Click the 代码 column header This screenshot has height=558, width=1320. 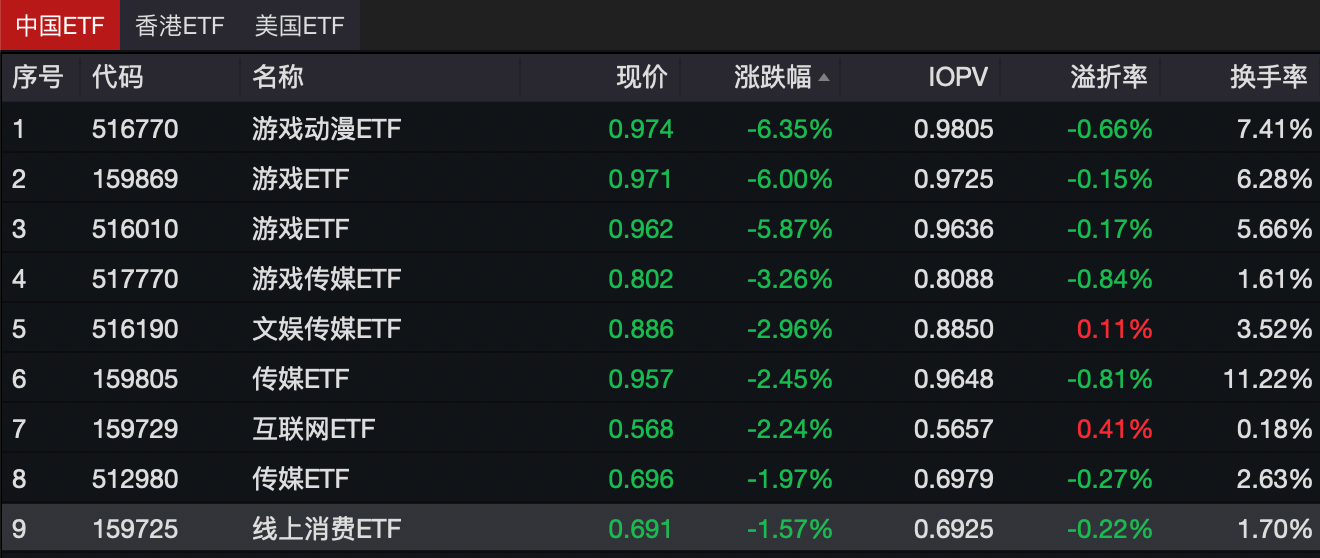[117, 78]
